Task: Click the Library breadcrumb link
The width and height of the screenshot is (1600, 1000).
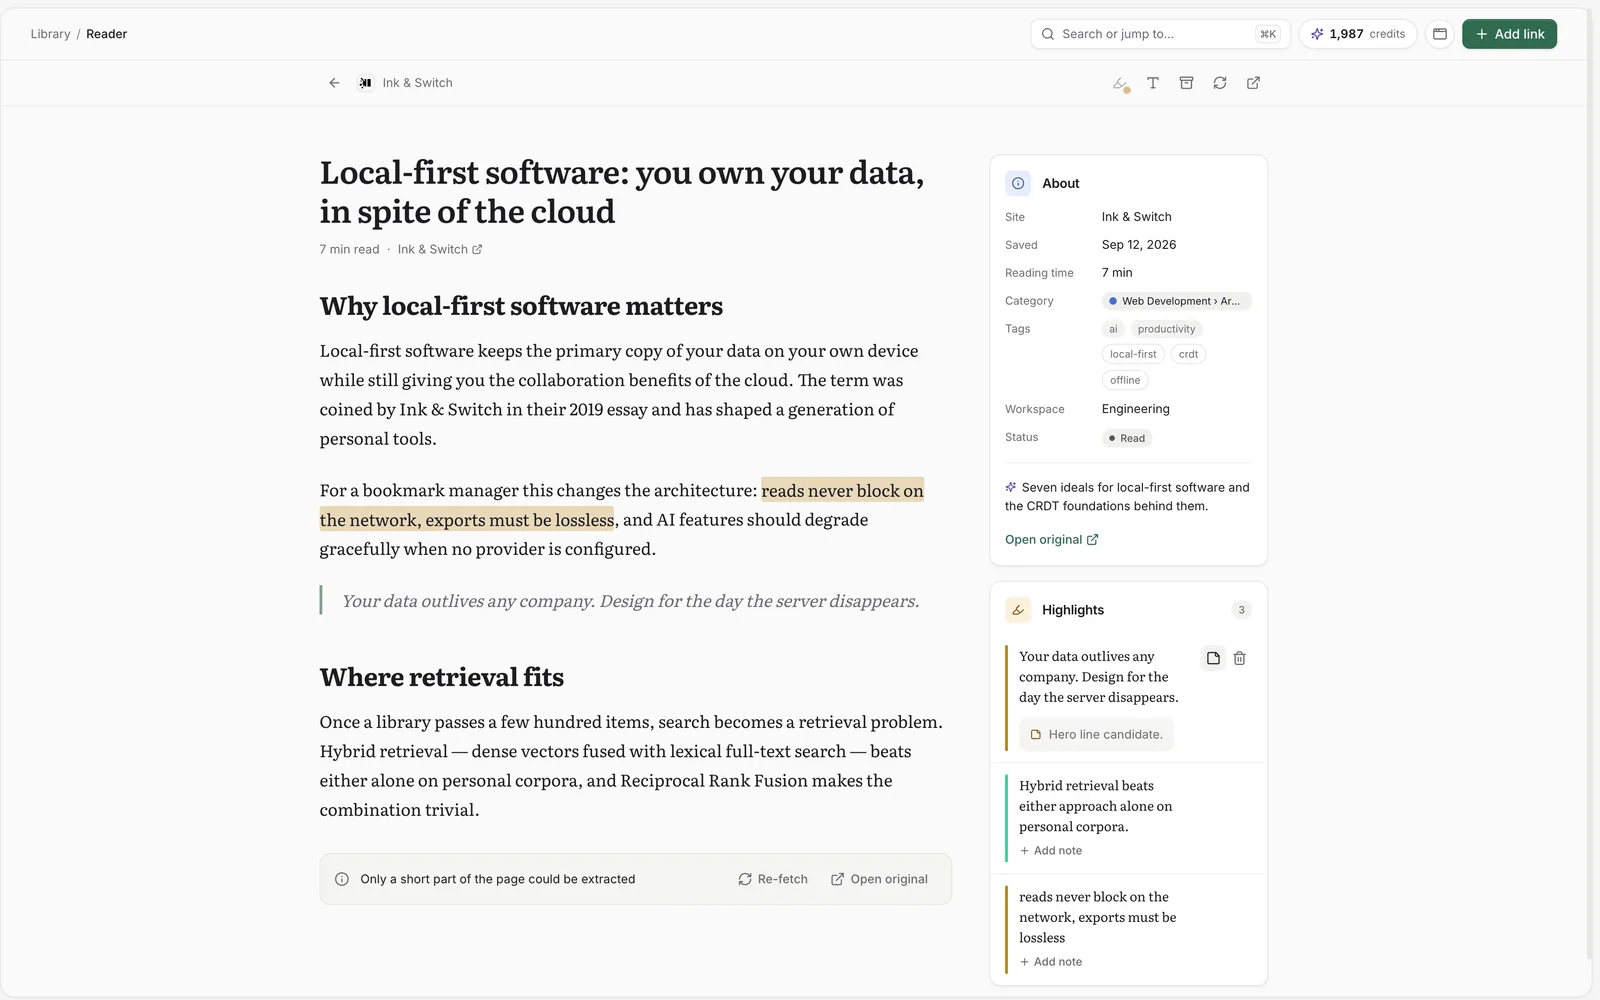Action: pyautogui.click(x=50, y=34)
